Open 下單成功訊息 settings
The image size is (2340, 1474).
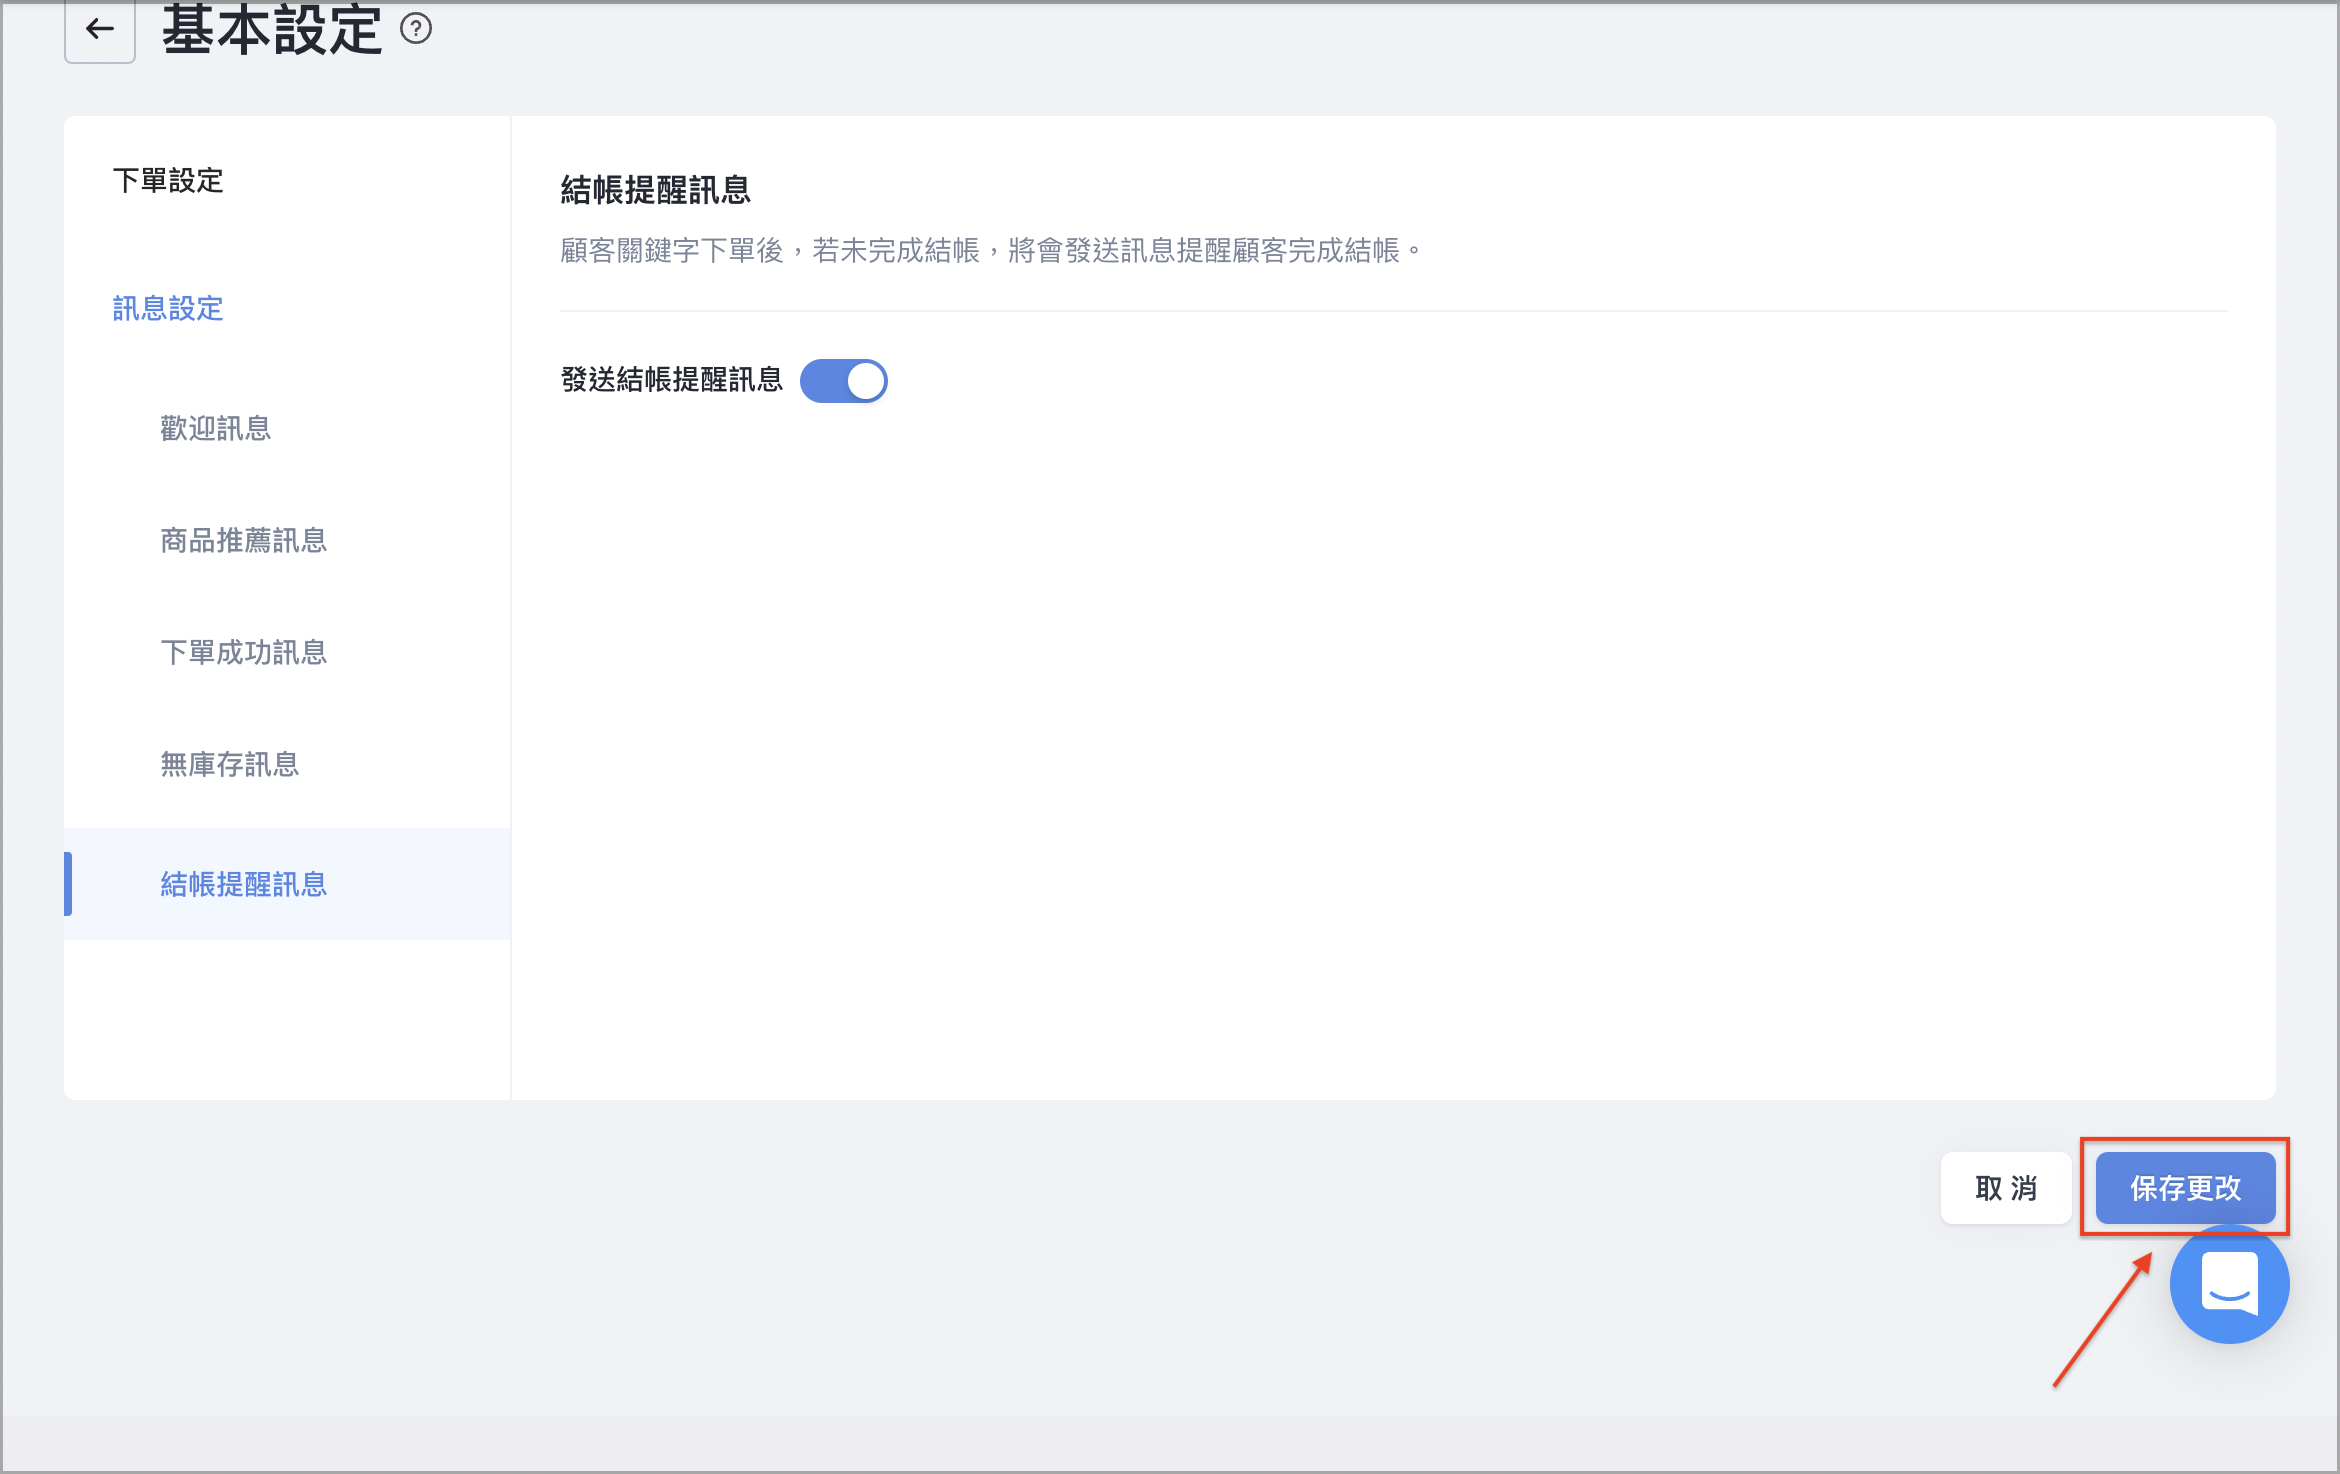pyautogui.click(x=244, y=653)
